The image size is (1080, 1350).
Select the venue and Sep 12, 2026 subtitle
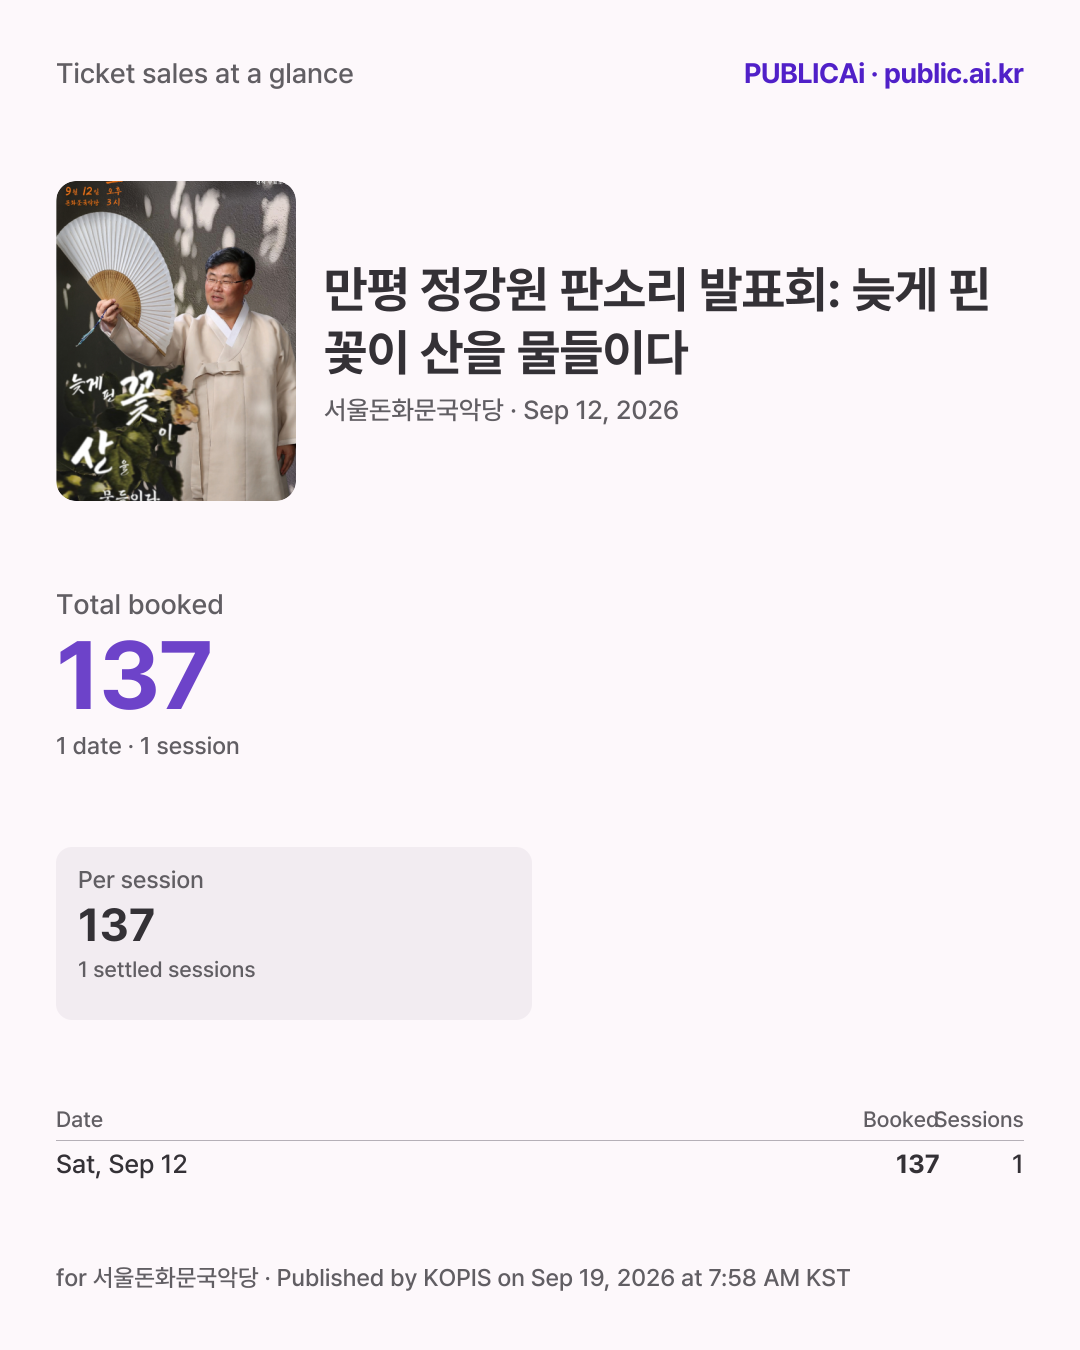[501, 410]
